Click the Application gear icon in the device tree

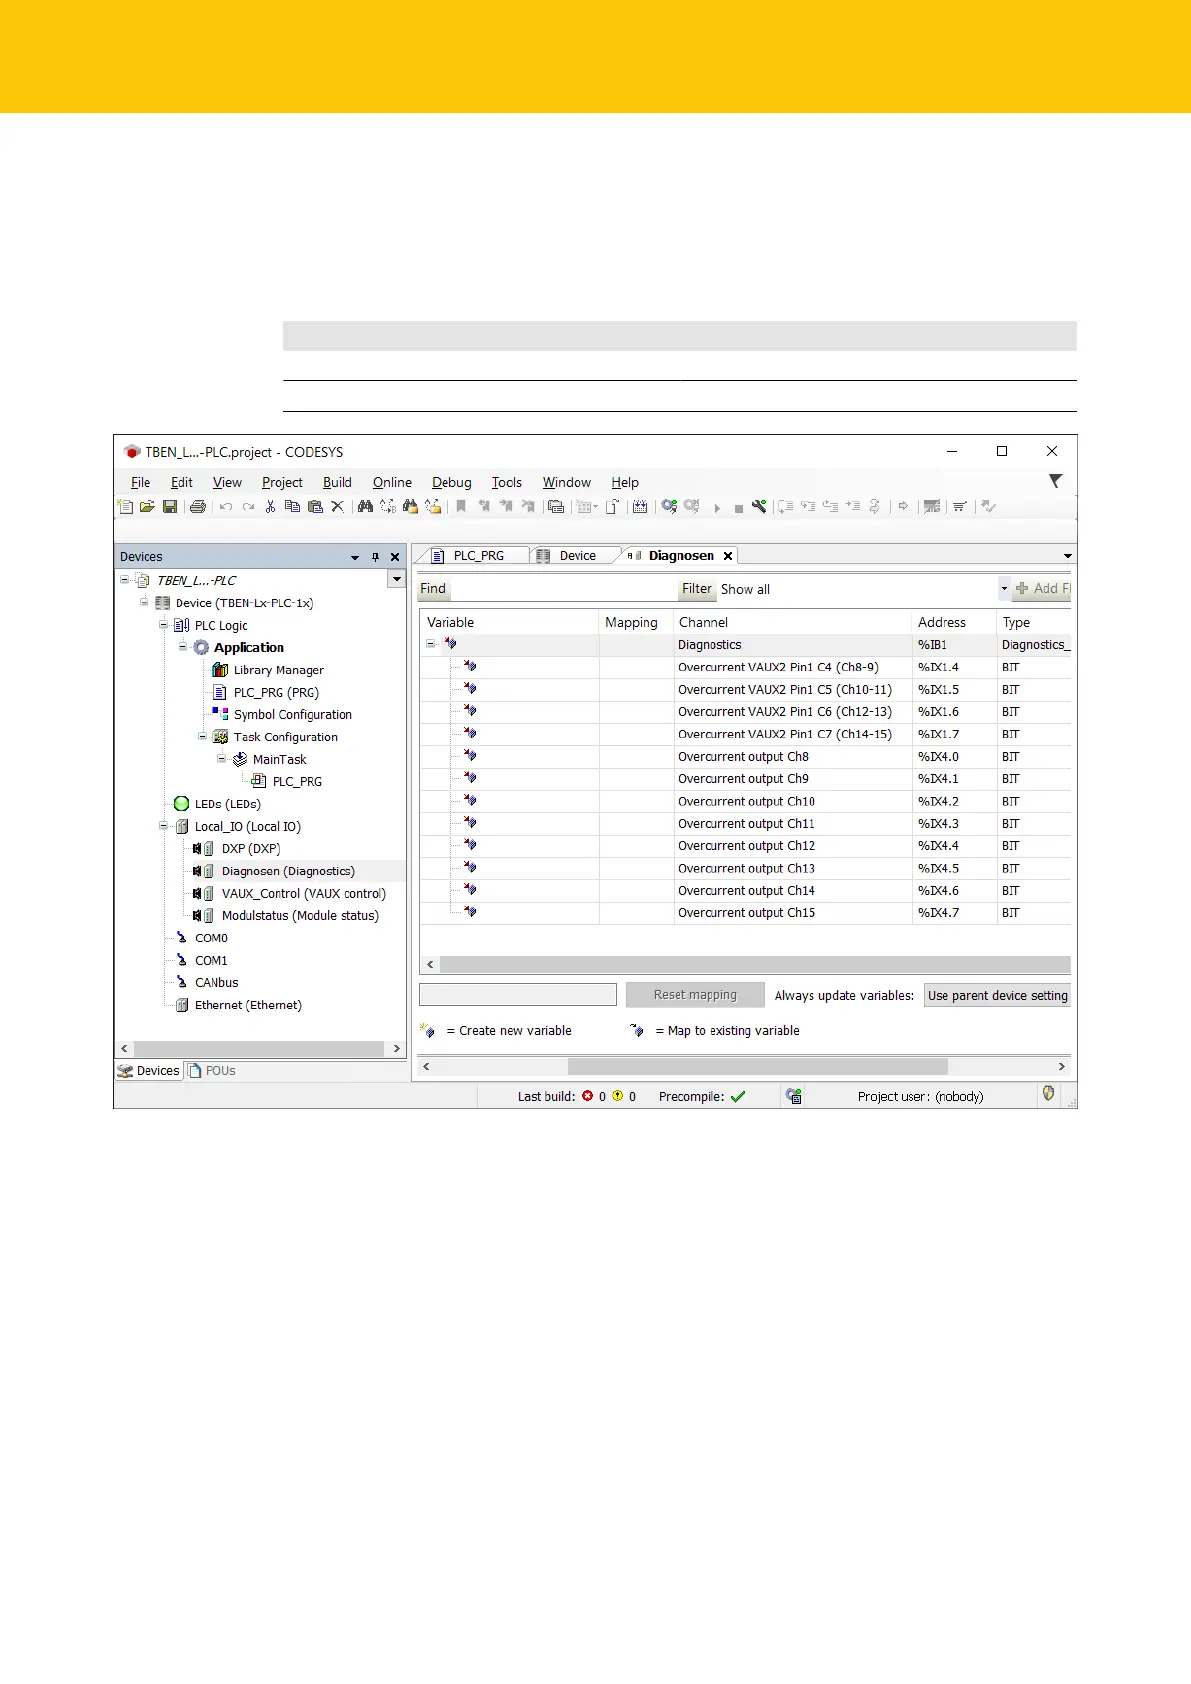(x=201, y=648)
